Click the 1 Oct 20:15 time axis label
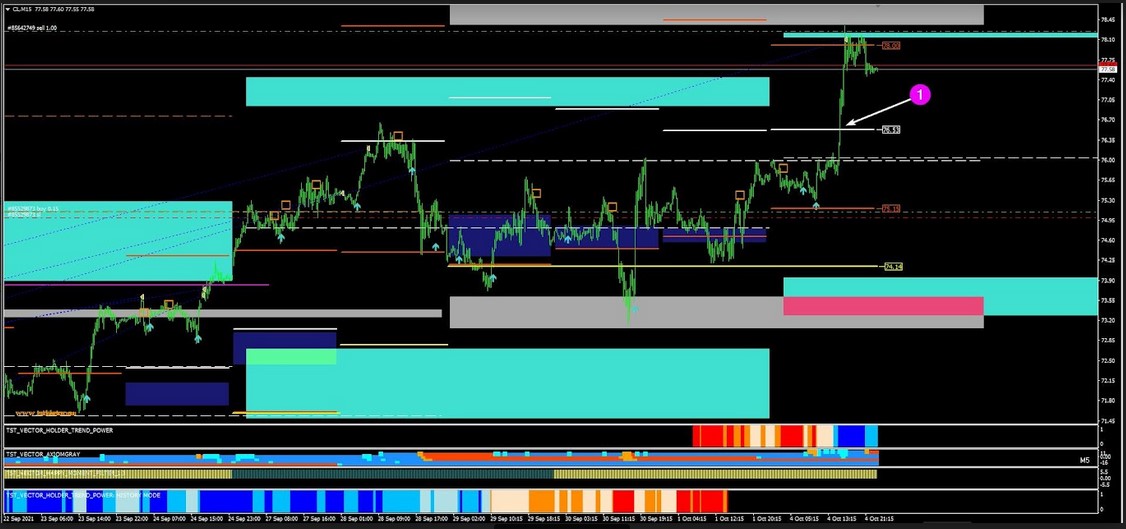 [768, 520]
